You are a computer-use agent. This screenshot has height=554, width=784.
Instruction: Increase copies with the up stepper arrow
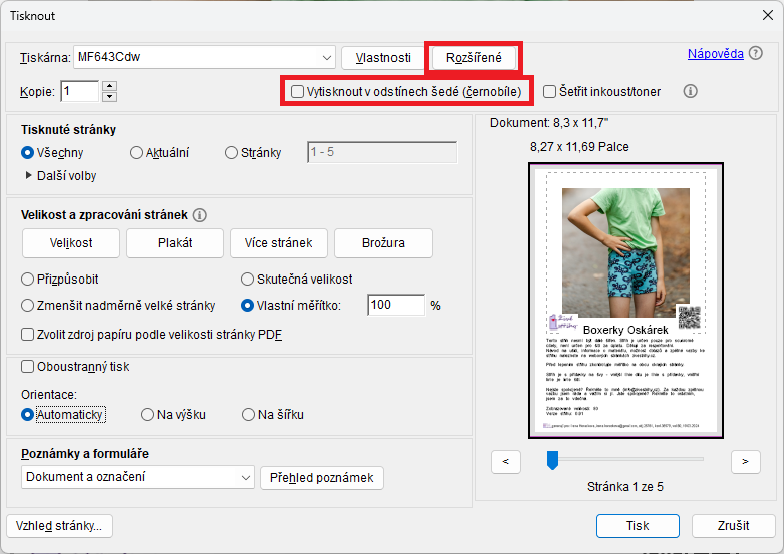point(110,86)
